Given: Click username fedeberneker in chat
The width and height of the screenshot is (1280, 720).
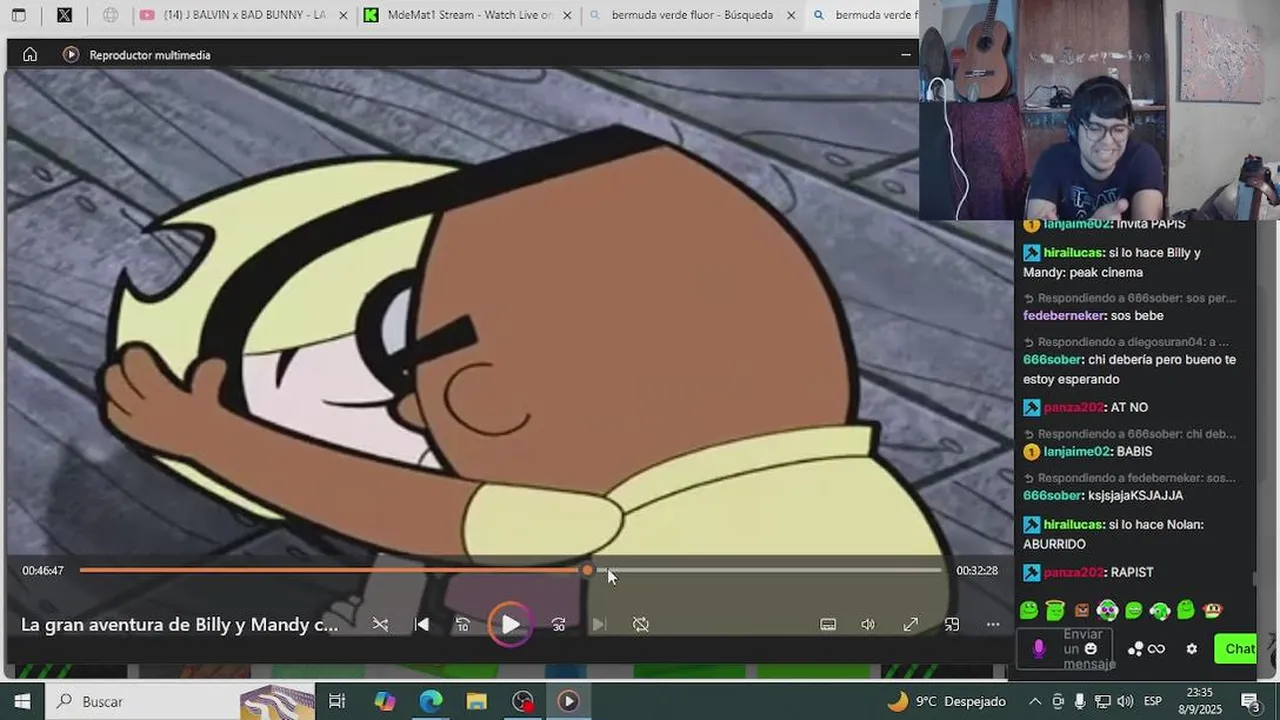Looking at the screenshot, I should click(1064, 316).
